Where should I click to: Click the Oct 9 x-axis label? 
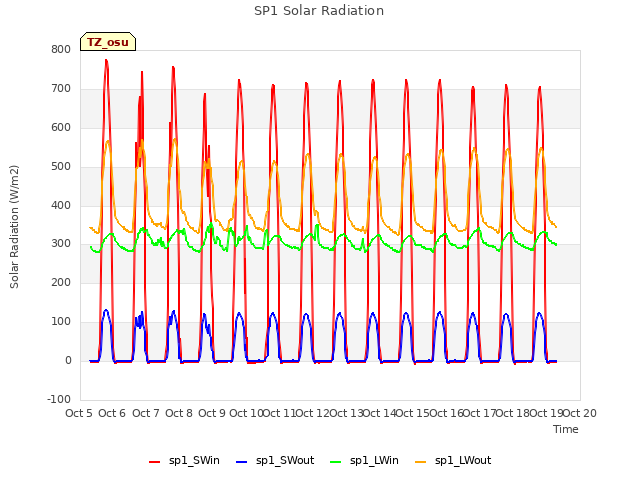pyautogui.click(x=212, y=413)
